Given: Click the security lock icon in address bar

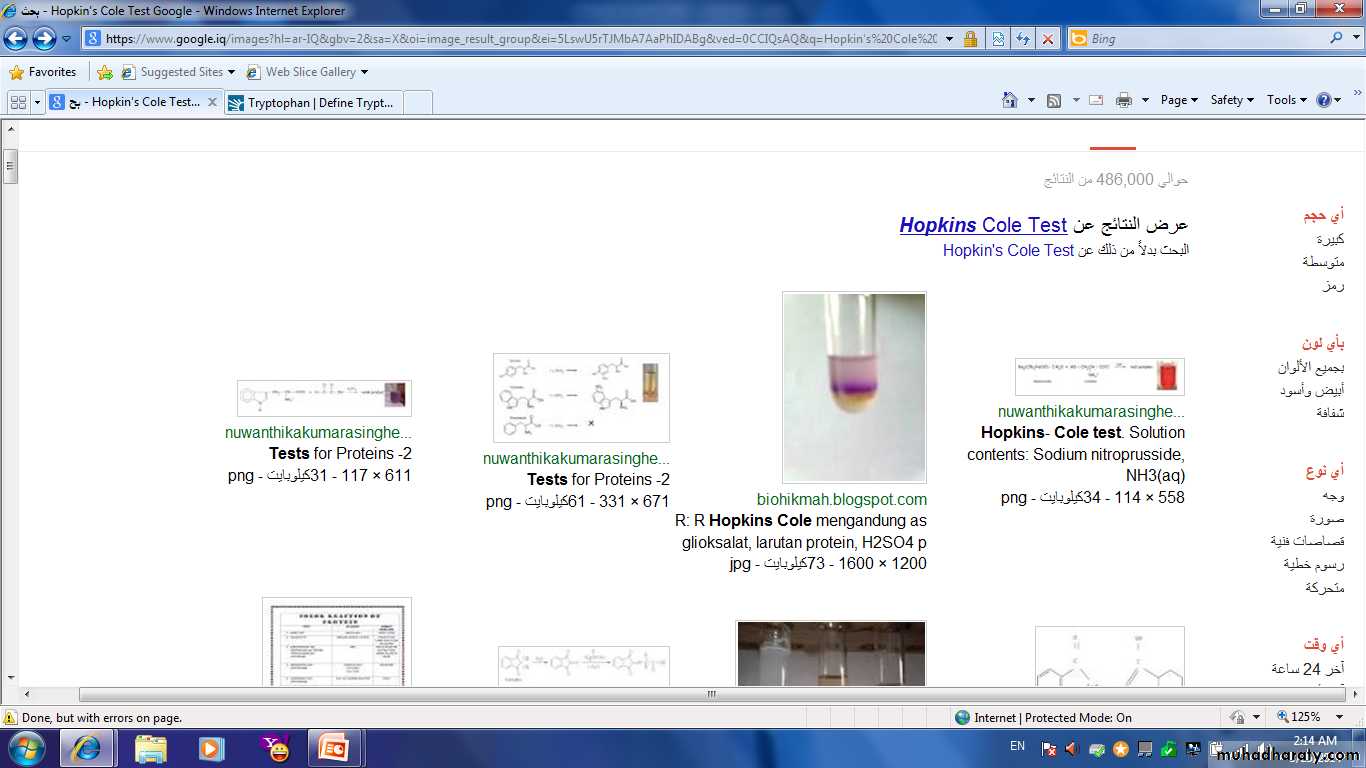Looking at the screenshot, I should [970, 39].
